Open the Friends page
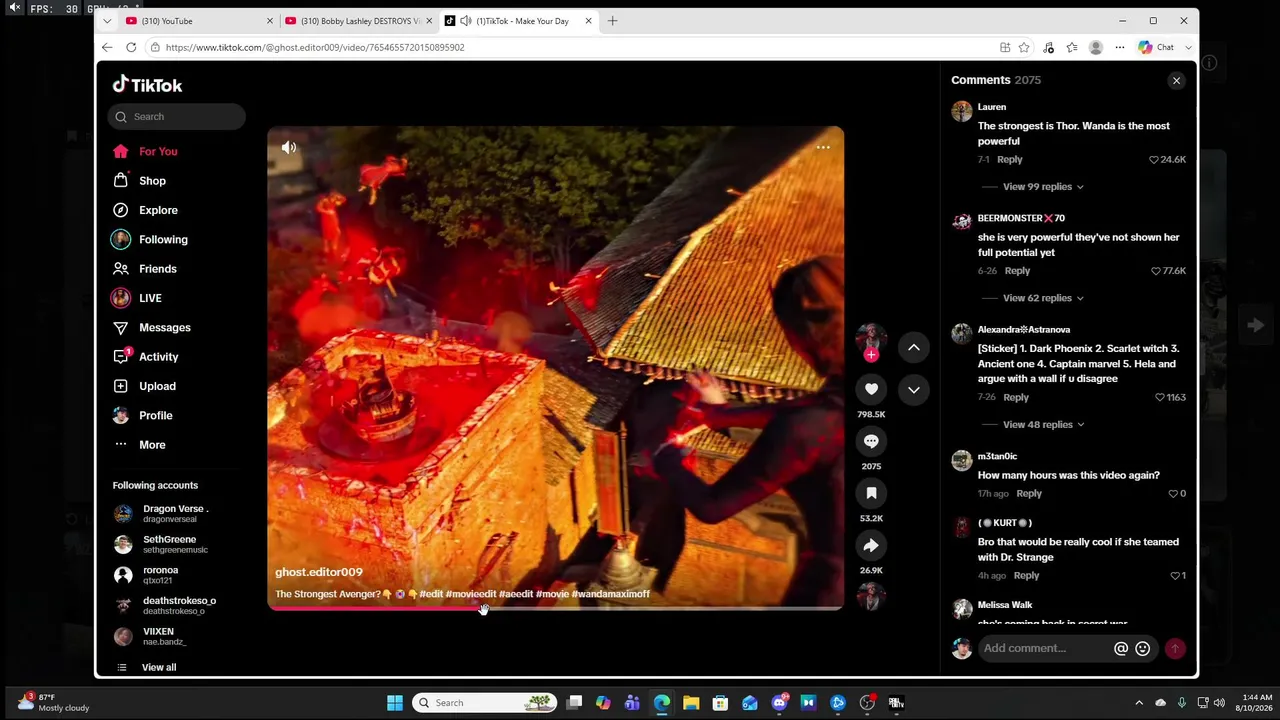The image size is (1280, 720). click(x=145, y=269)
